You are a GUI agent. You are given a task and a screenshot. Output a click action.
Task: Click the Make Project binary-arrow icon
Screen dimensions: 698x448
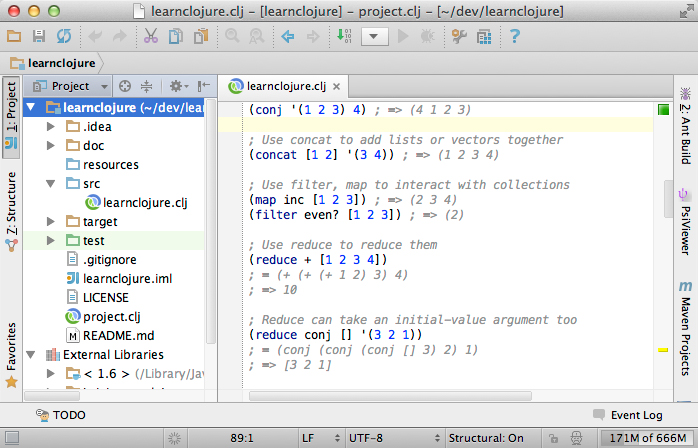pos(344,36)
